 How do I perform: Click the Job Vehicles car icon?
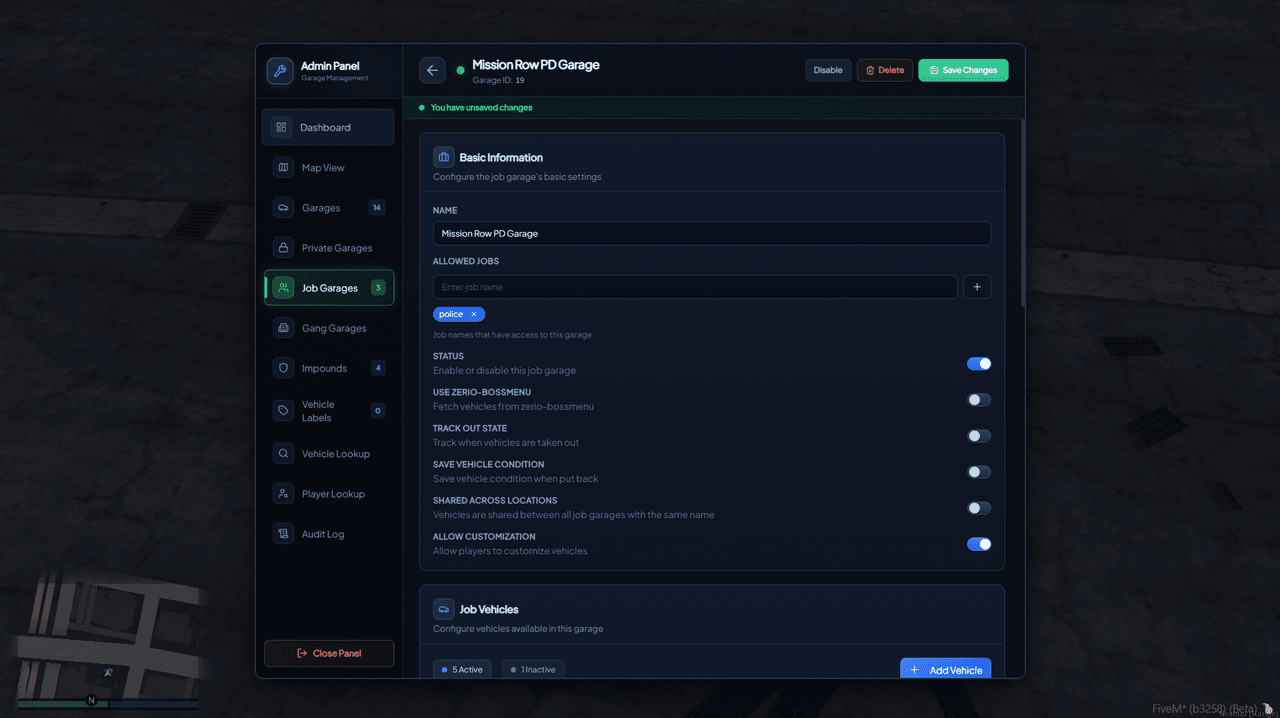444,609
